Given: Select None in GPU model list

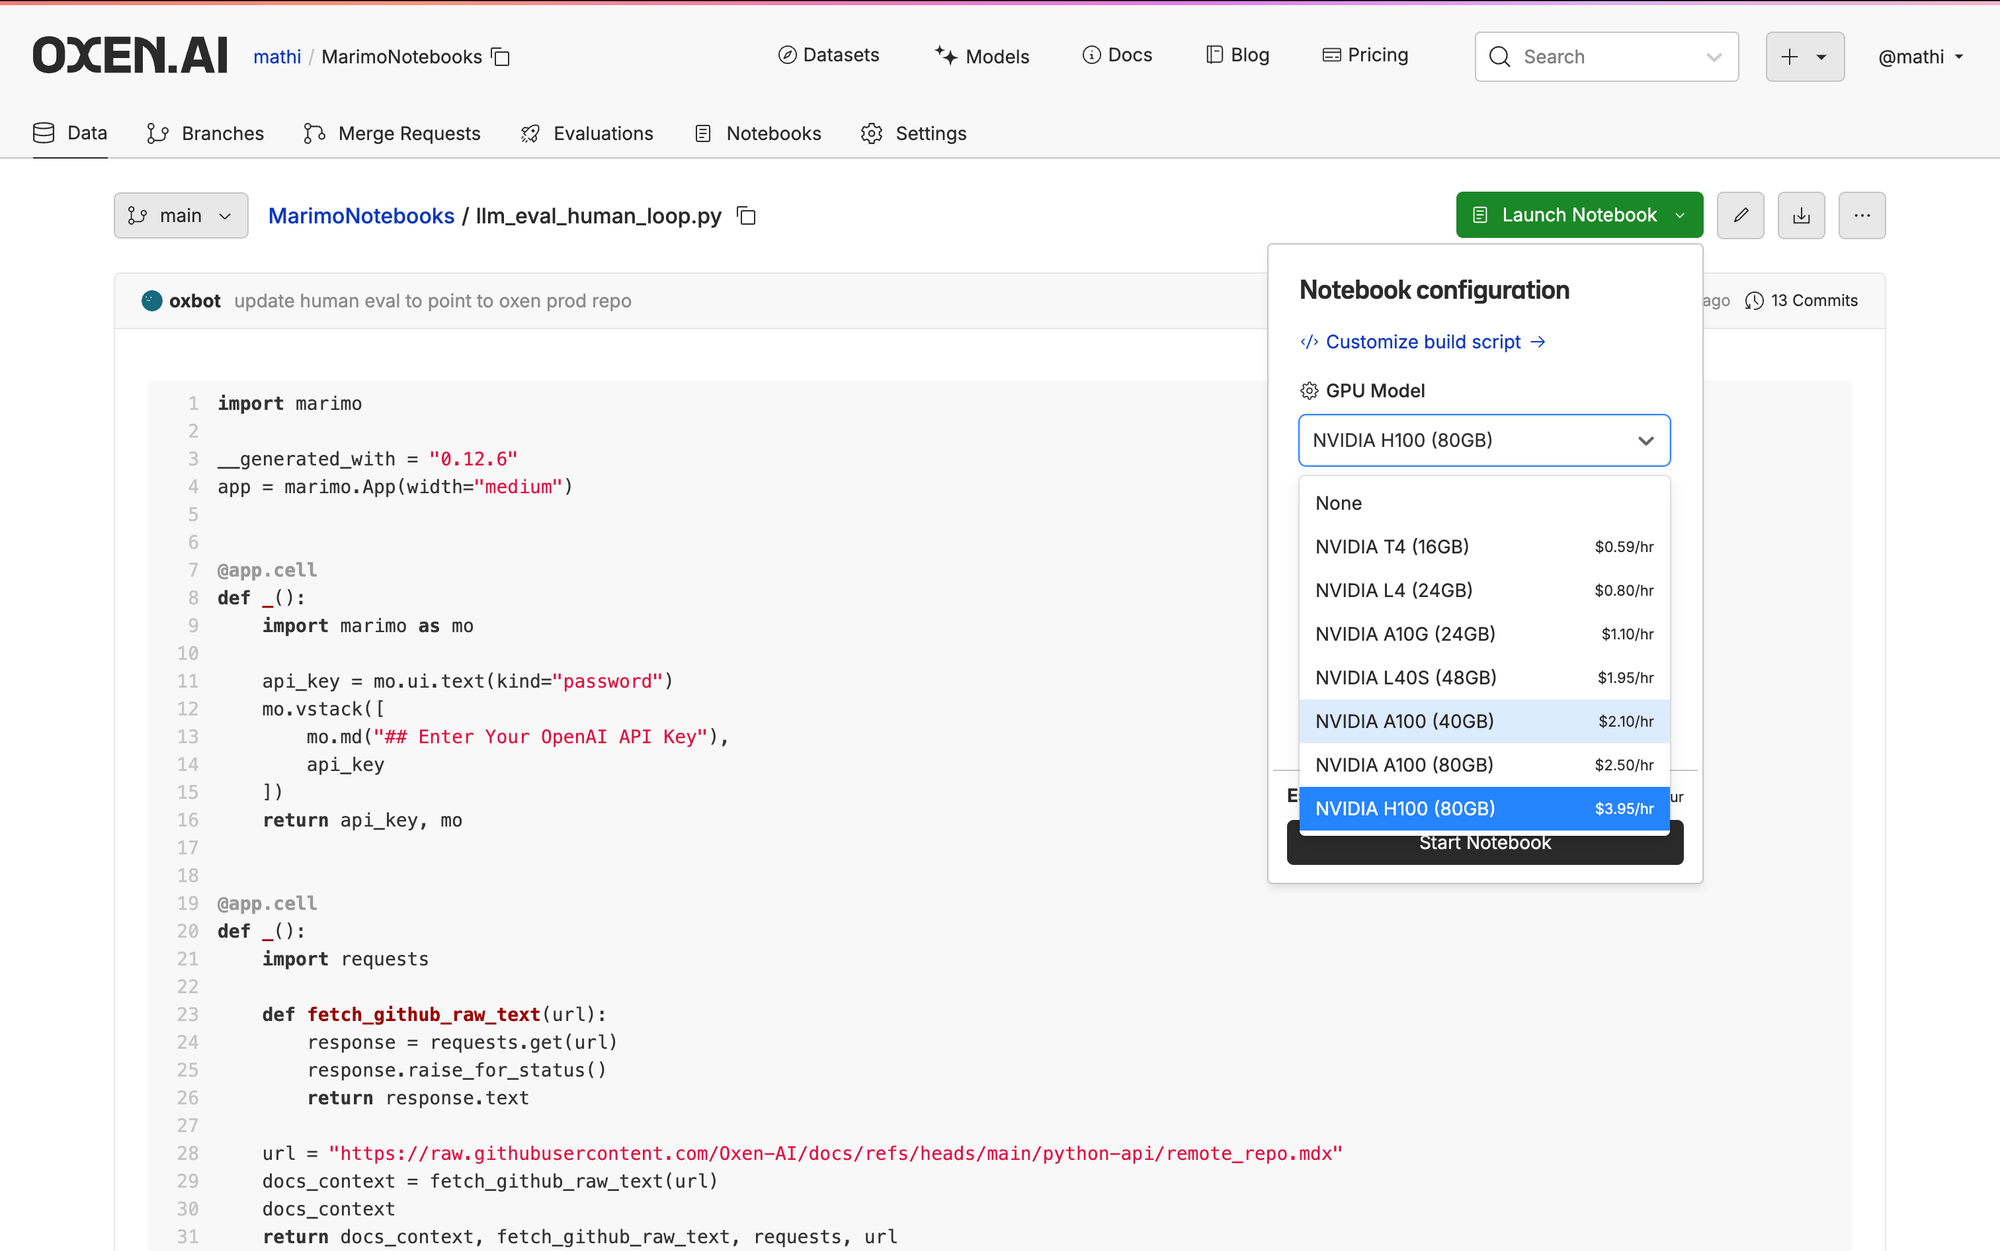Looking at the screenshot, I should point(1484,503).
